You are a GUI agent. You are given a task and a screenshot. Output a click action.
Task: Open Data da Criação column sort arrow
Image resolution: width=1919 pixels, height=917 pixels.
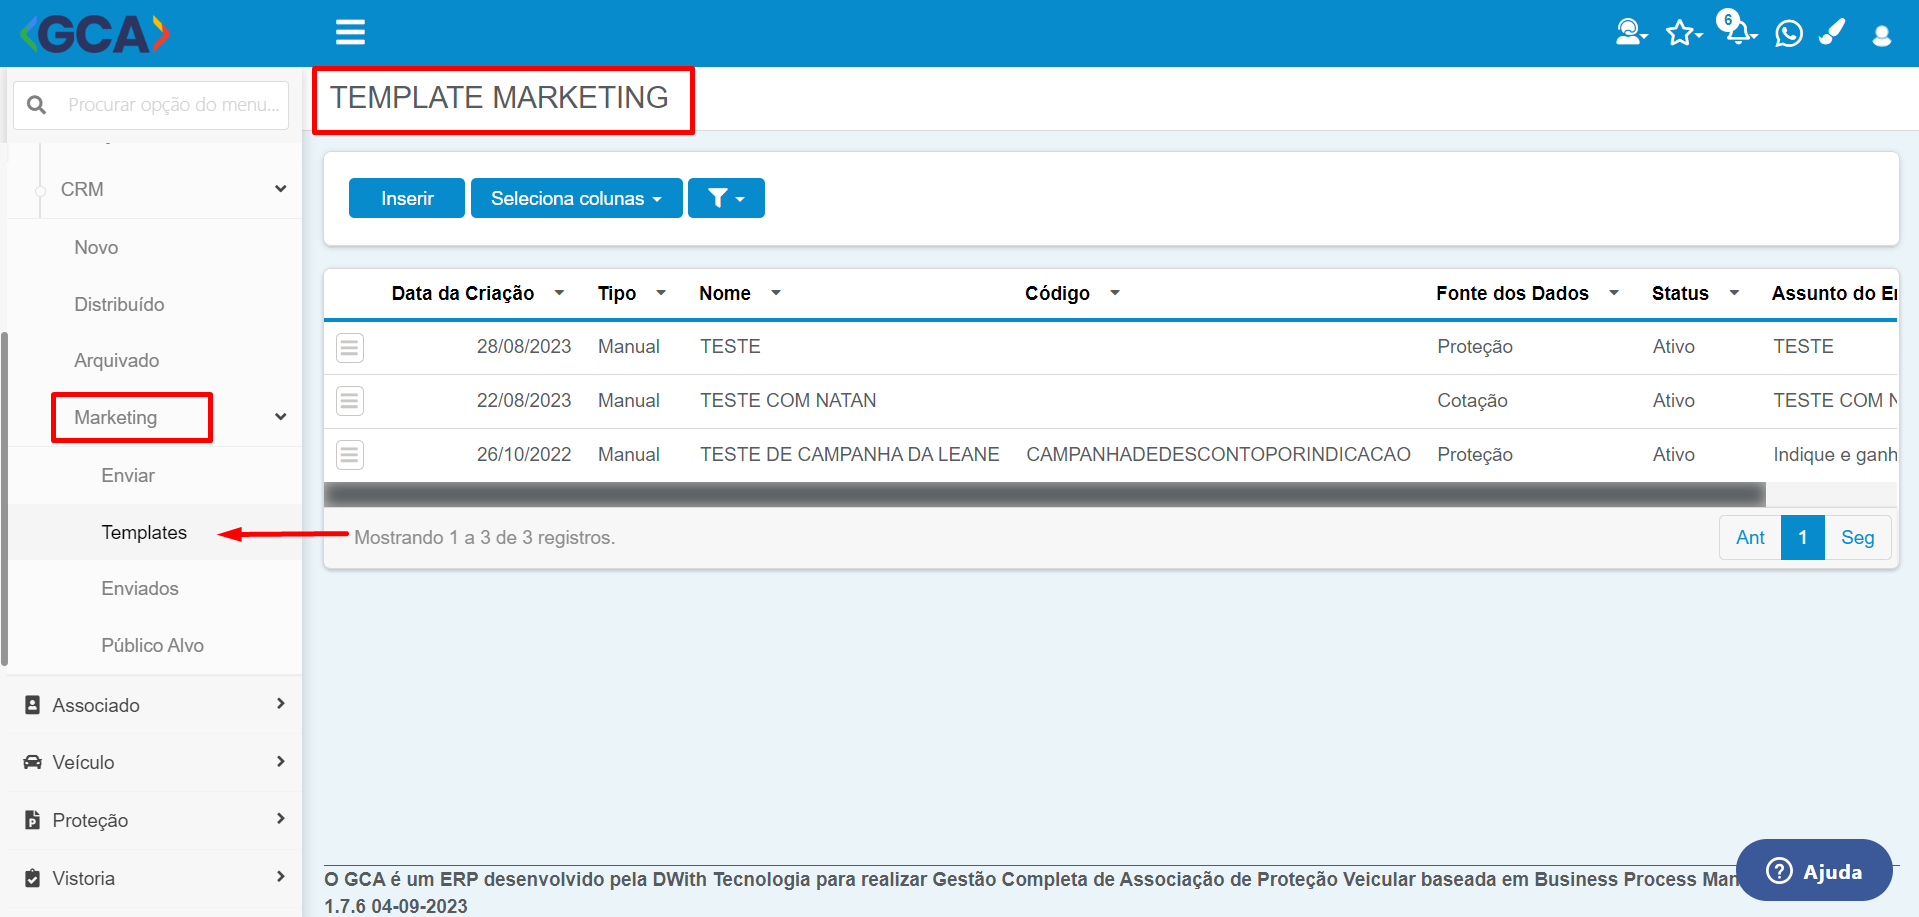(559, 293)
